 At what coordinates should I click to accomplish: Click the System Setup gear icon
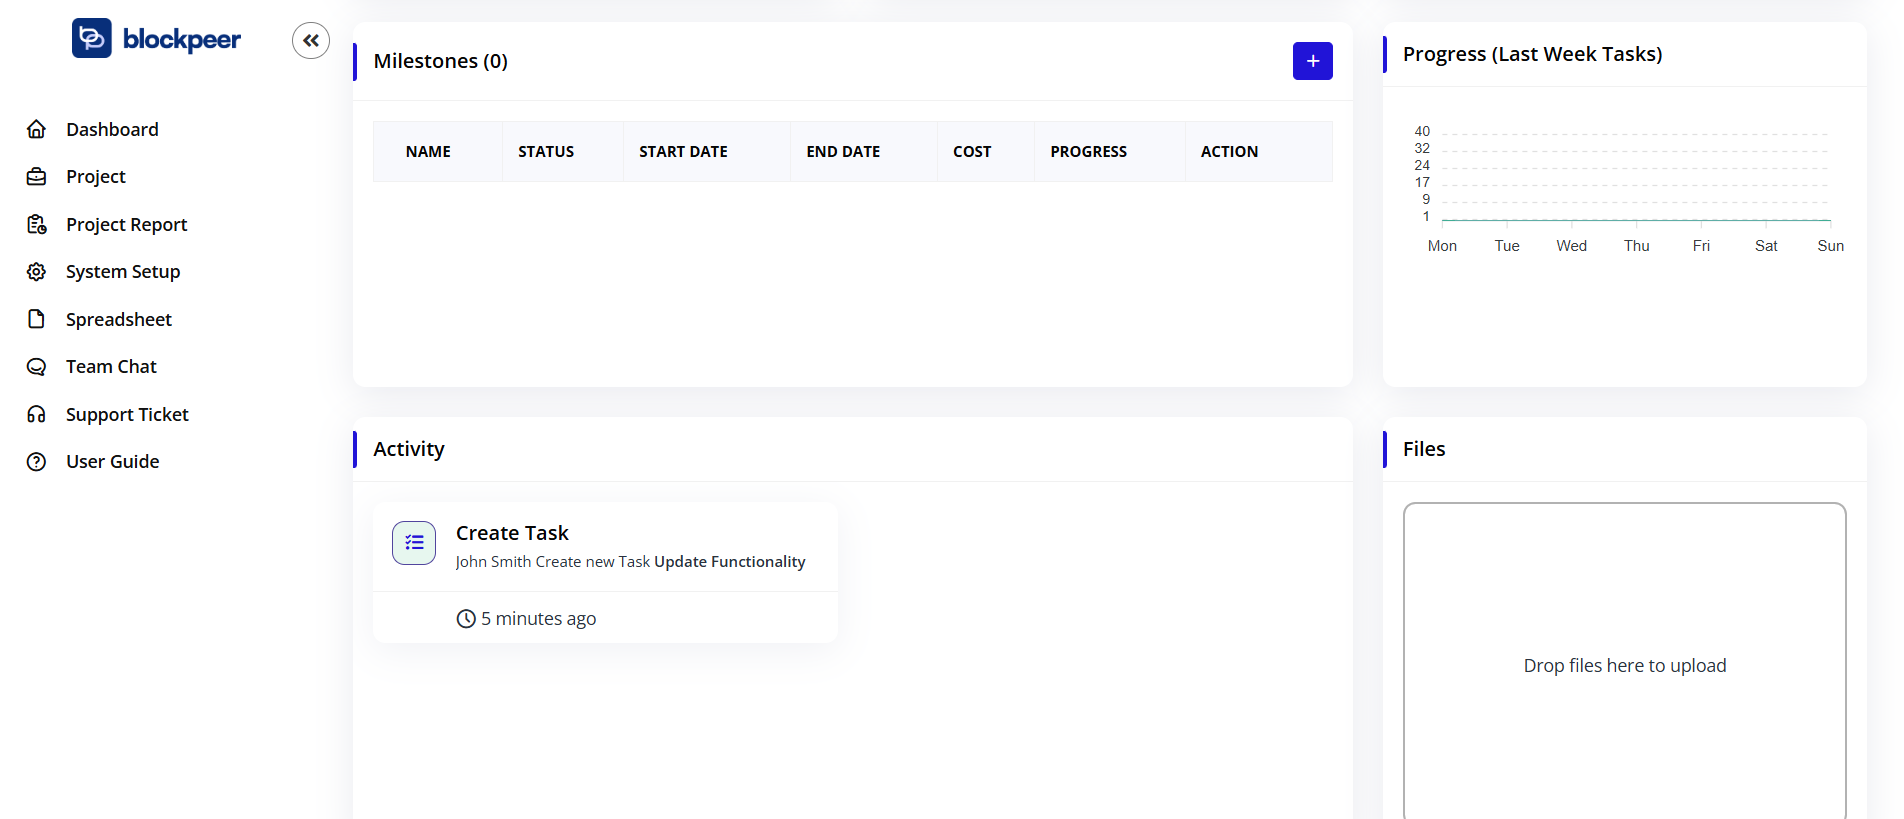[x=37, y=272]
